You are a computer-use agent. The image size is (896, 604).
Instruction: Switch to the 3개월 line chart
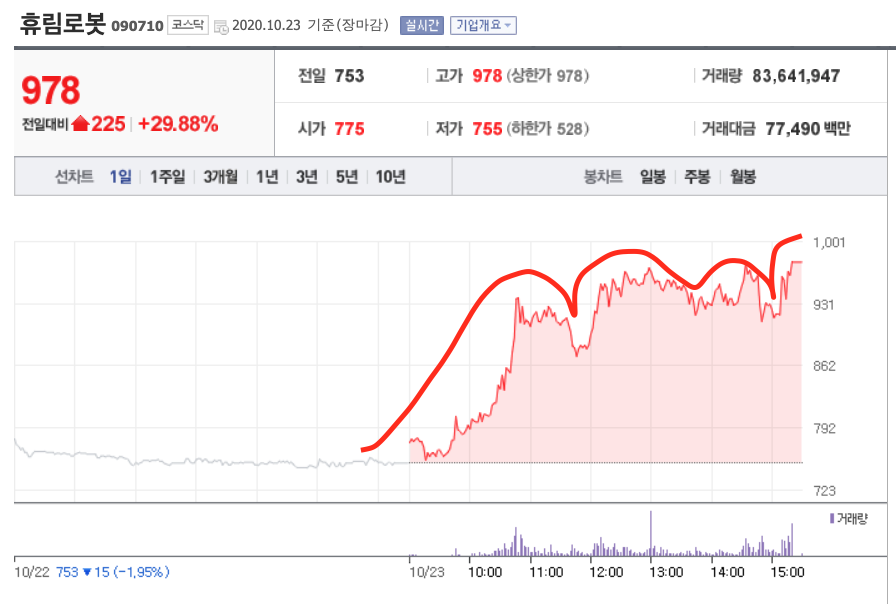coord(221,177)
